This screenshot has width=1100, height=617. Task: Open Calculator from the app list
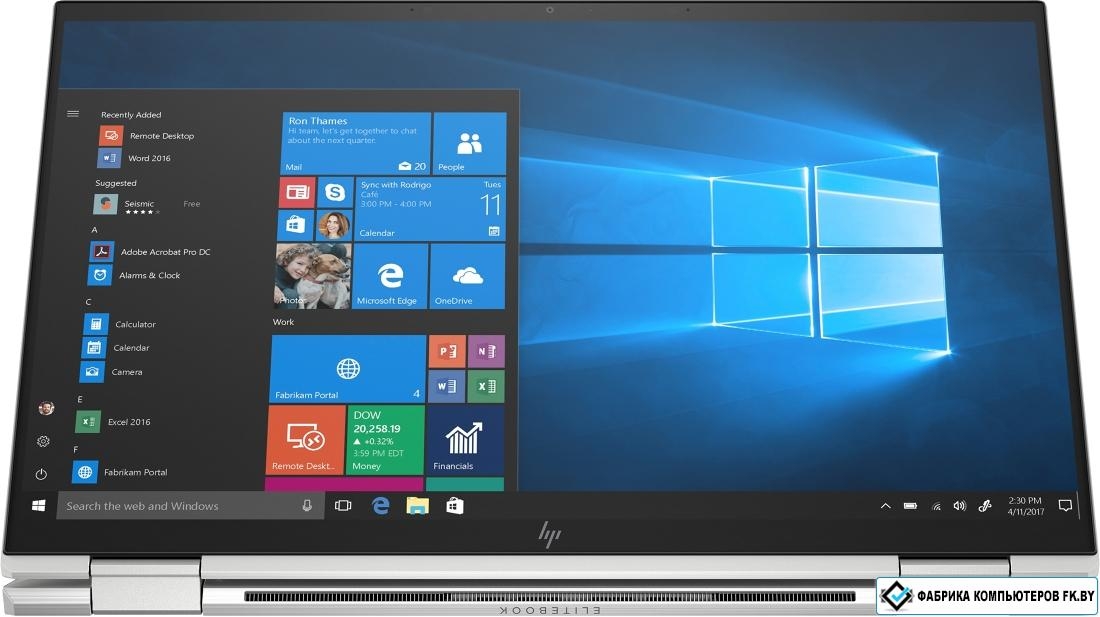pos(120,324)
